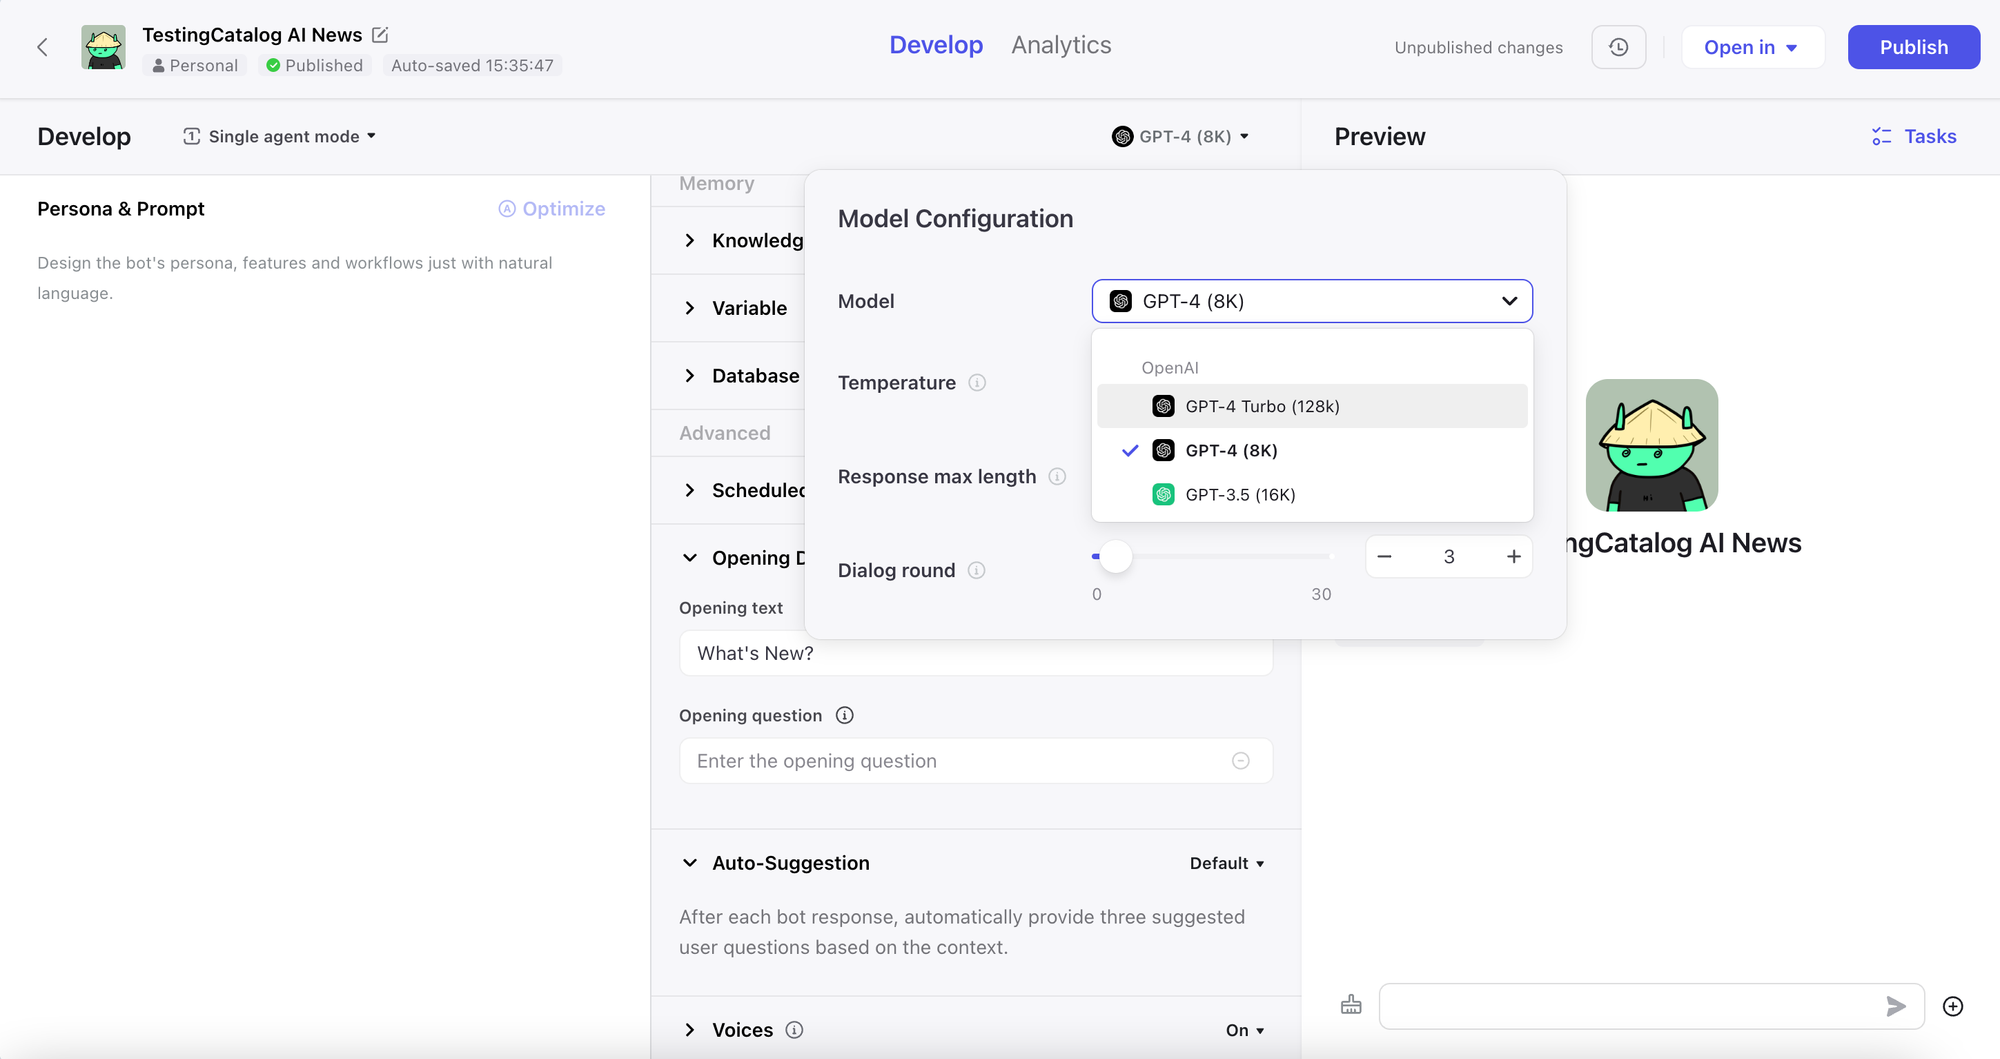The image size is (2000, 1059).
Task: Click the Published status badge
Action: (x=315, y=65)
